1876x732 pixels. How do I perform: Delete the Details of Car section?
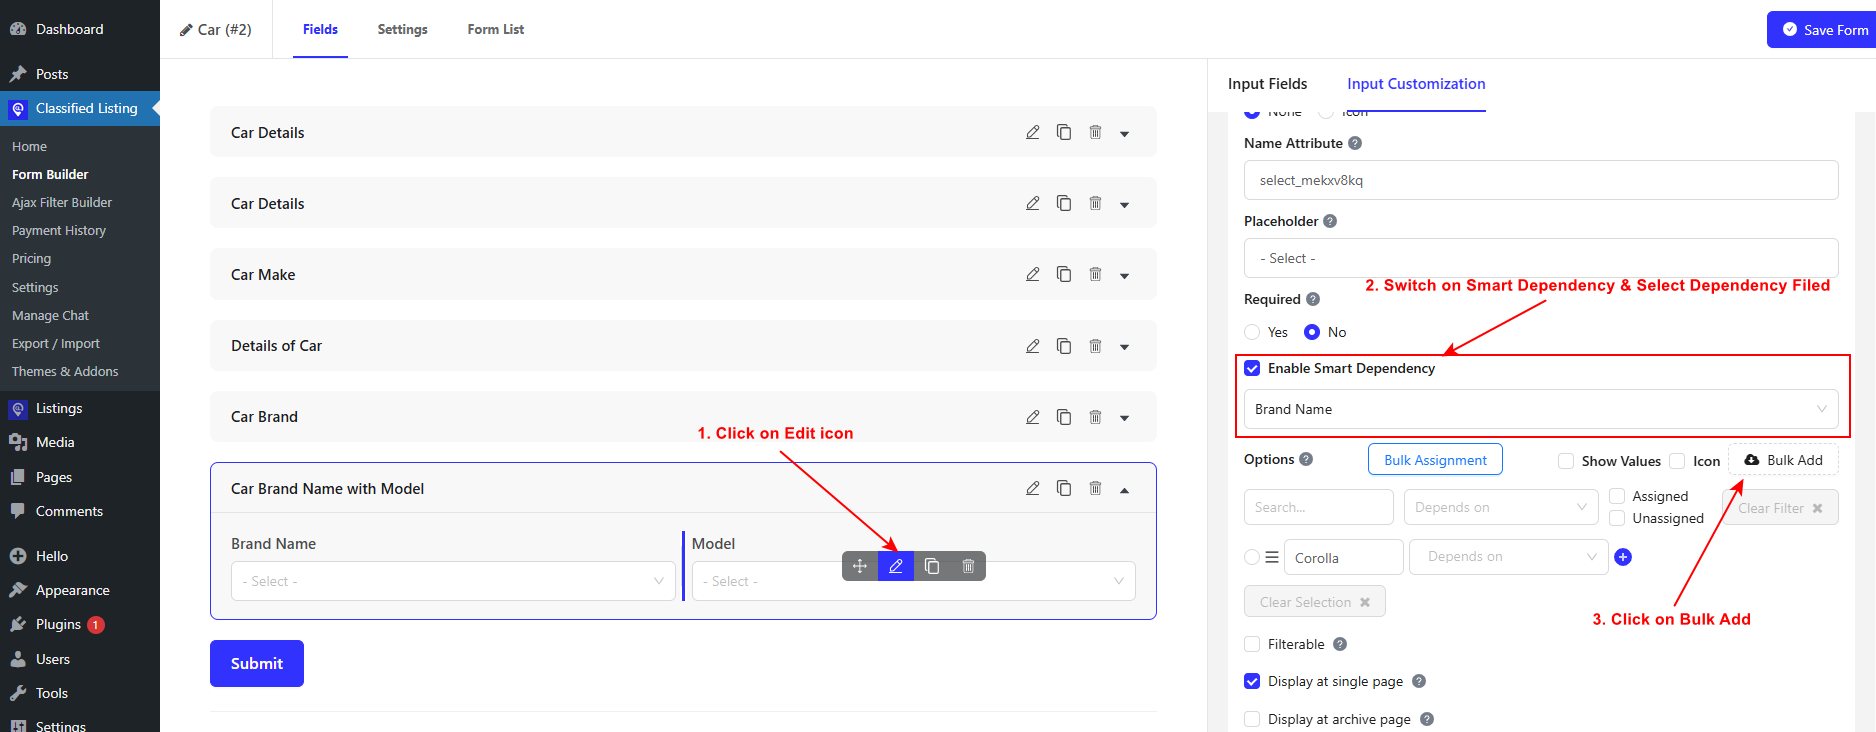point(1095,346)
